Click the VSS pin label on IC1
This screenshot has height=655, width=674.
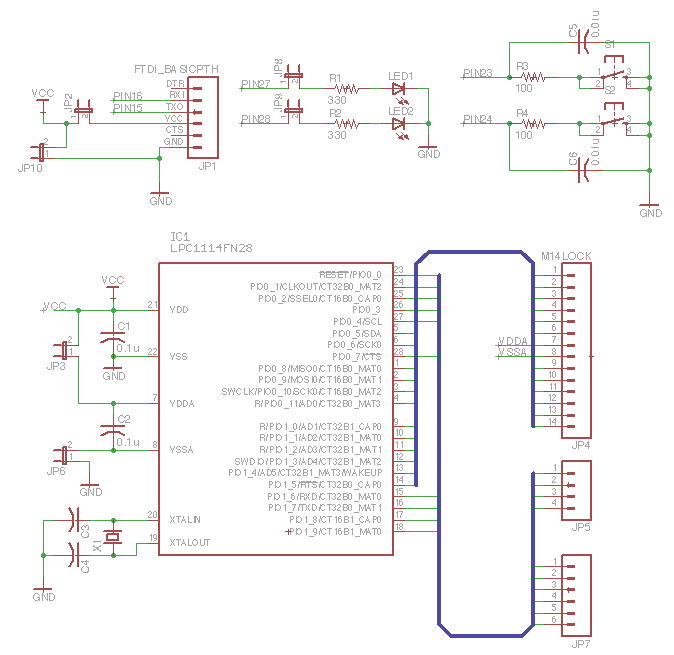(x=178, y=357)
